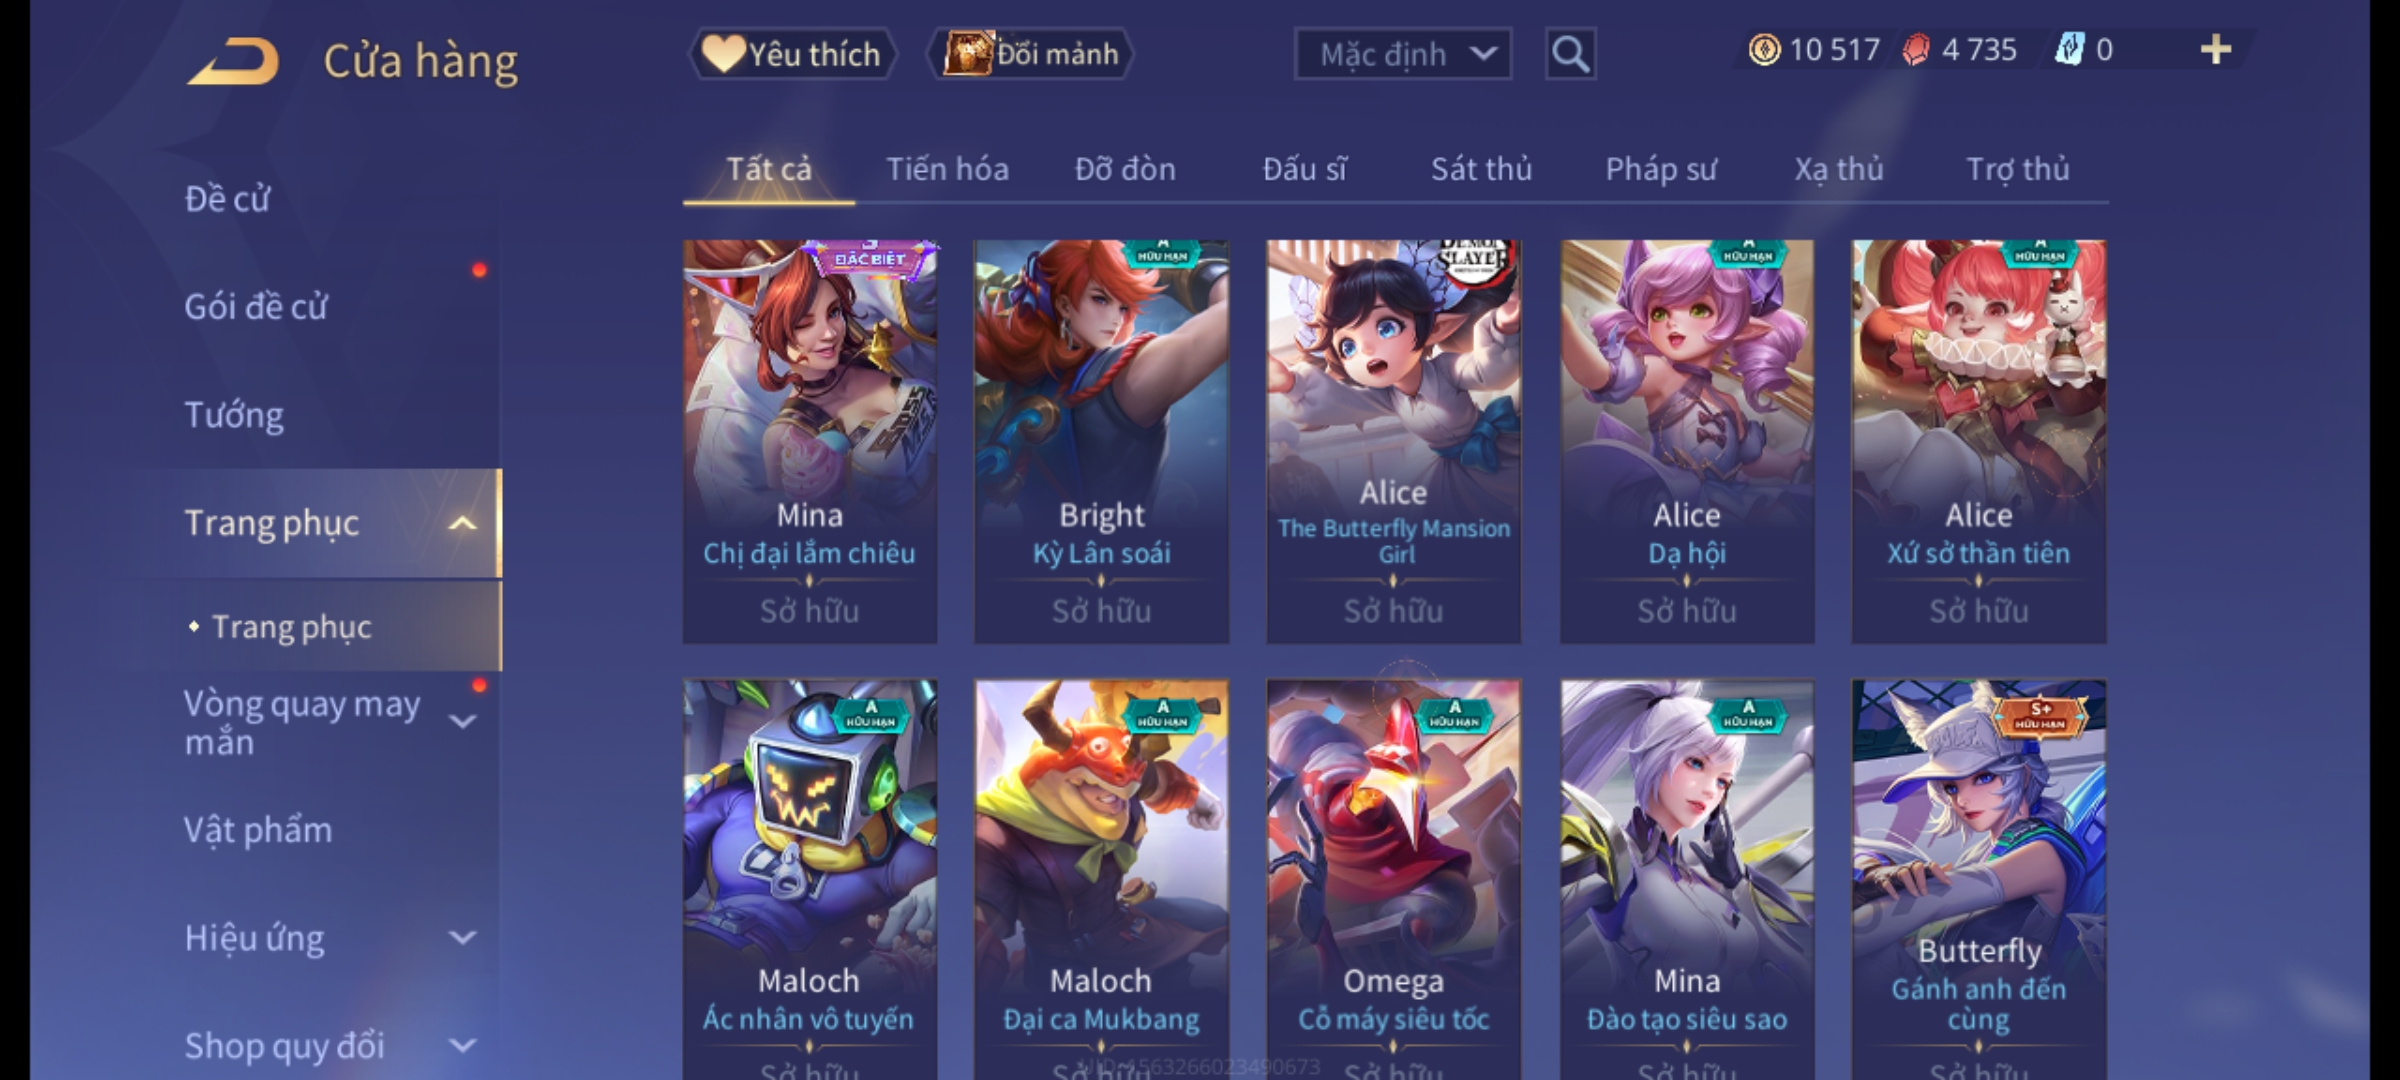
Task: Tap the plus icon to add currency
Action: (x=2216, y=50)
